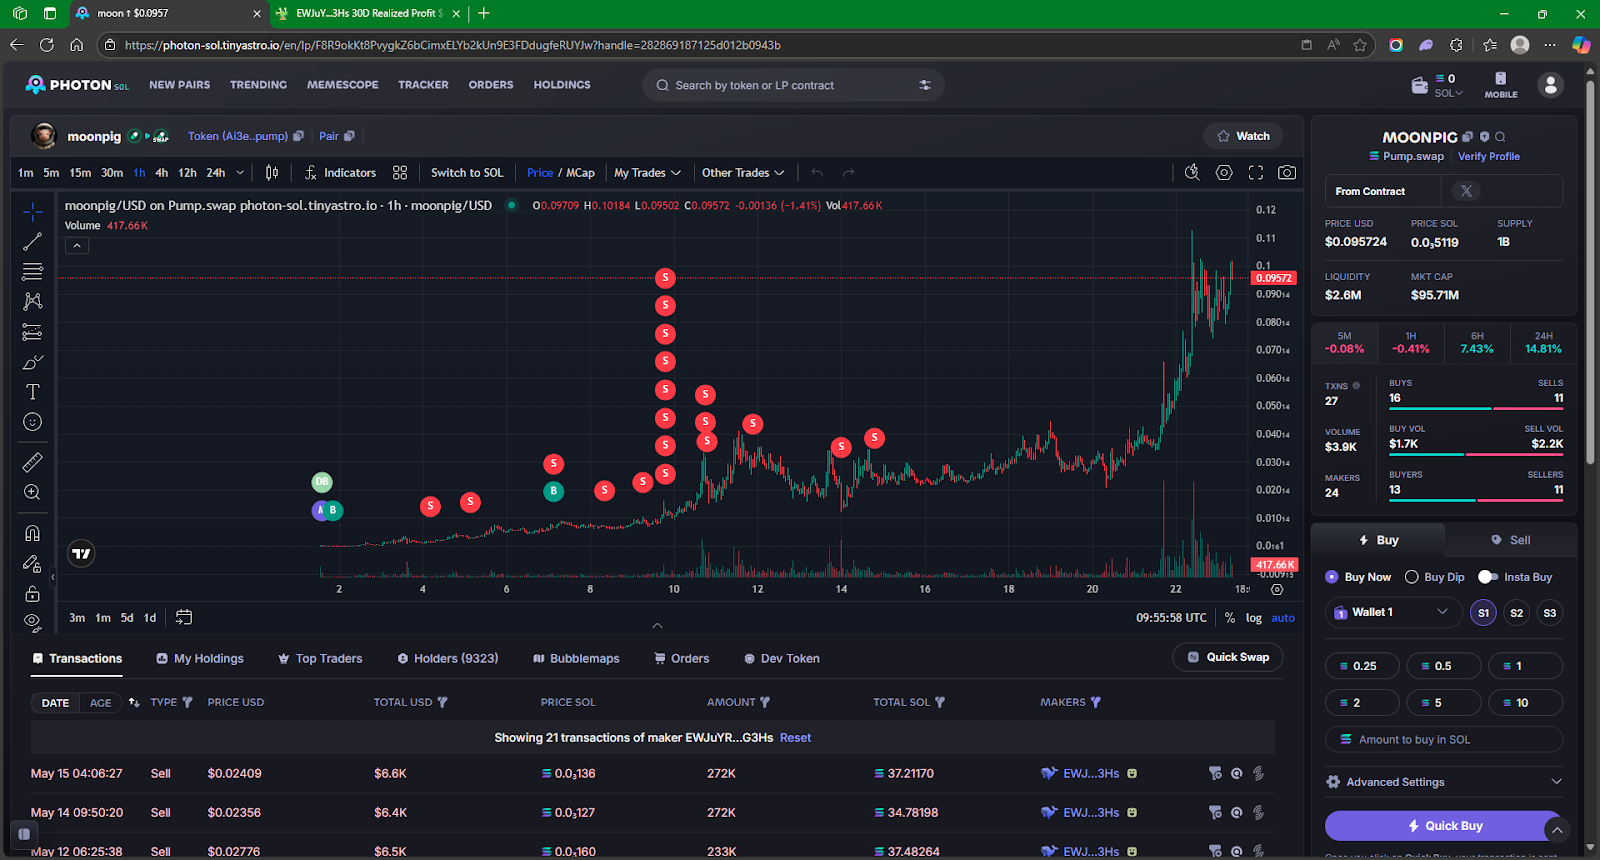
Task: Open the X Twitter search link
Action: point(1466,191)
